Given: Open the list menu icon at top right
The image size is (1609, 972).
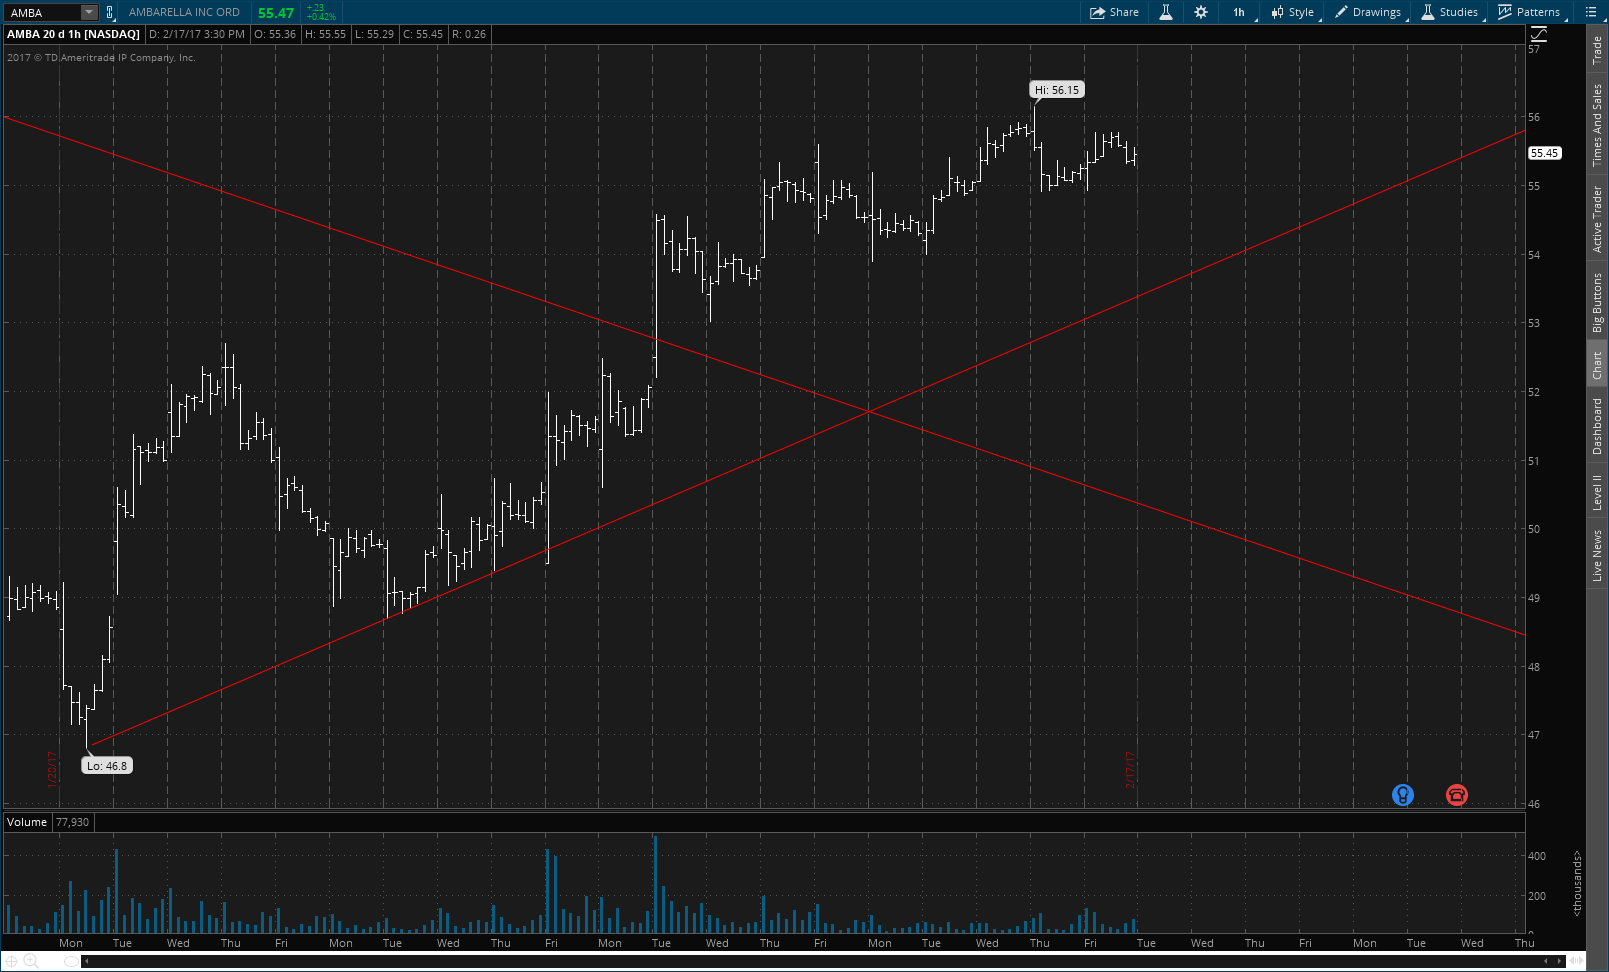Looking at the screenshot, I should 1591,12.
